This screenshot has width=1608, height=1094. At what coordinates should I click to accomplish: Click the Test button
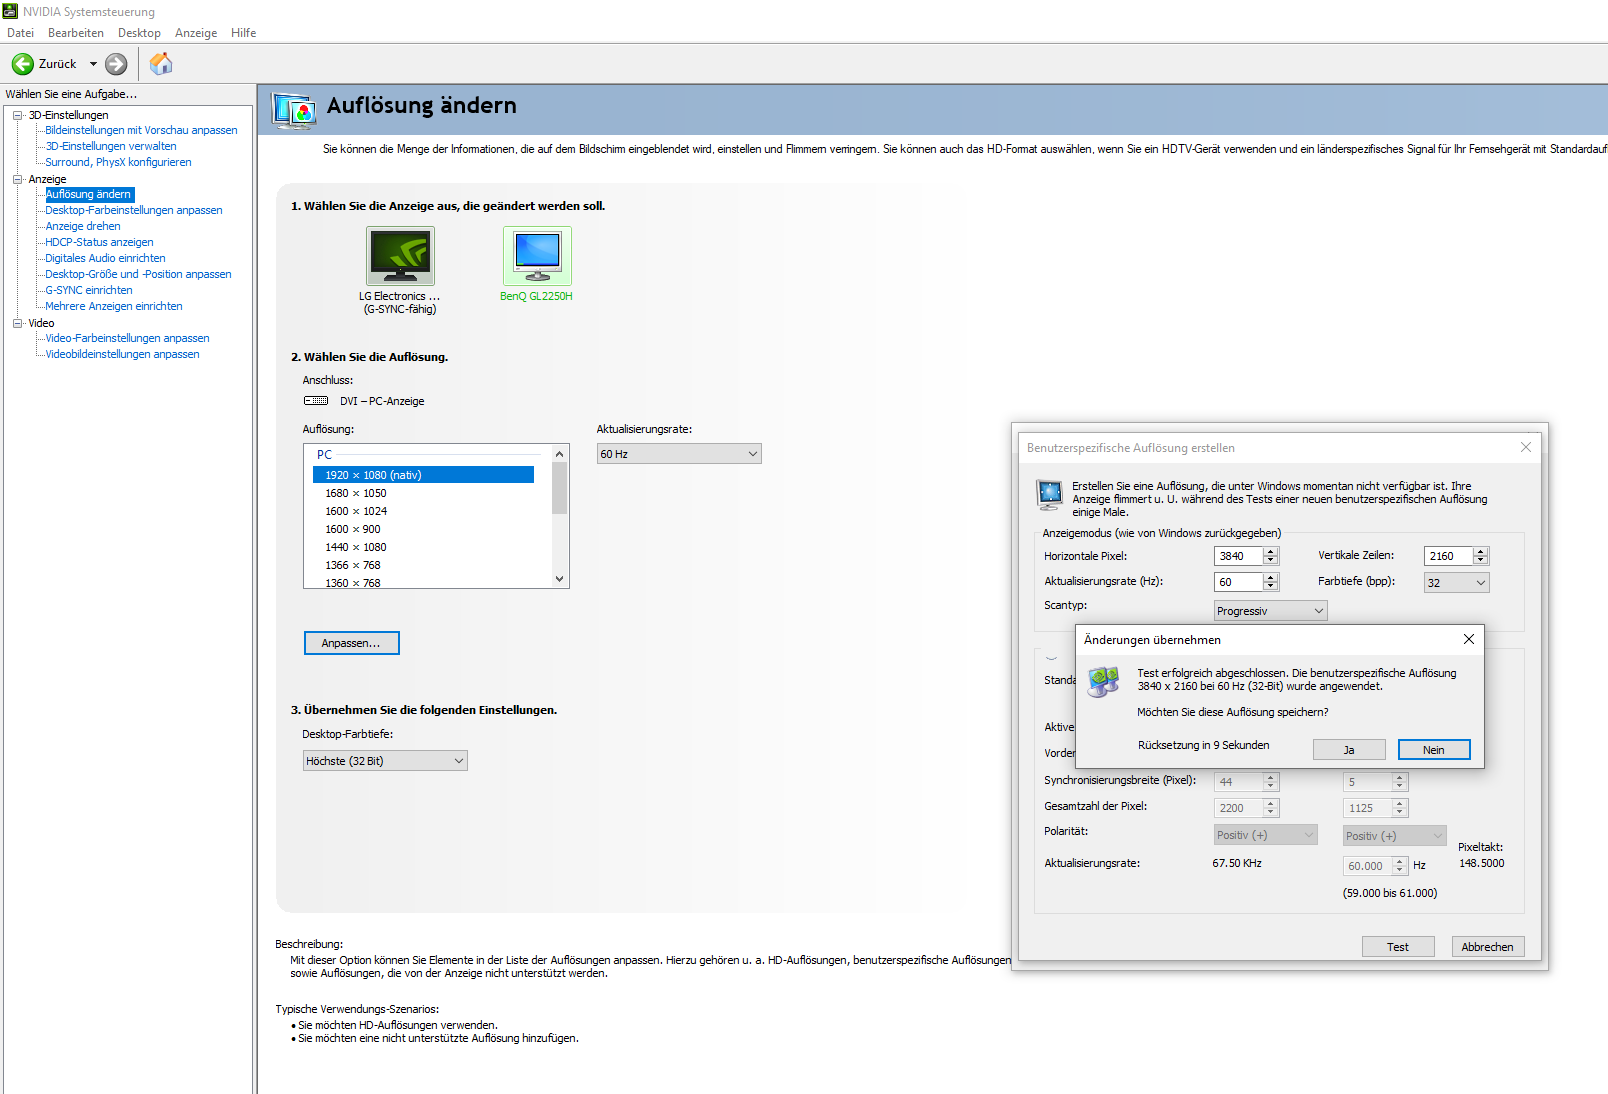click(x=1398, y=947)
